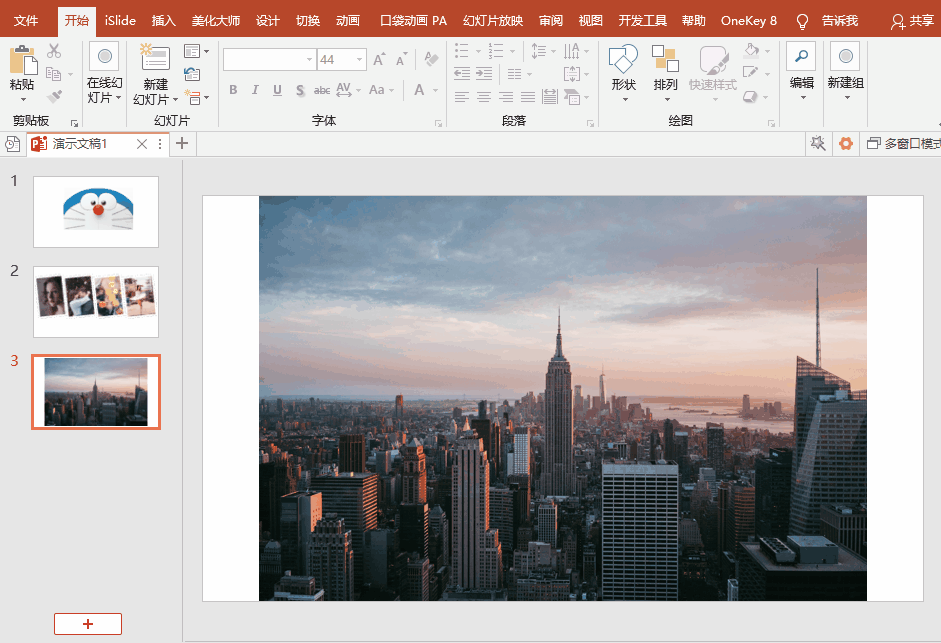Click the Cut scissors icon

pyautogui.click(x=55, y=52)
